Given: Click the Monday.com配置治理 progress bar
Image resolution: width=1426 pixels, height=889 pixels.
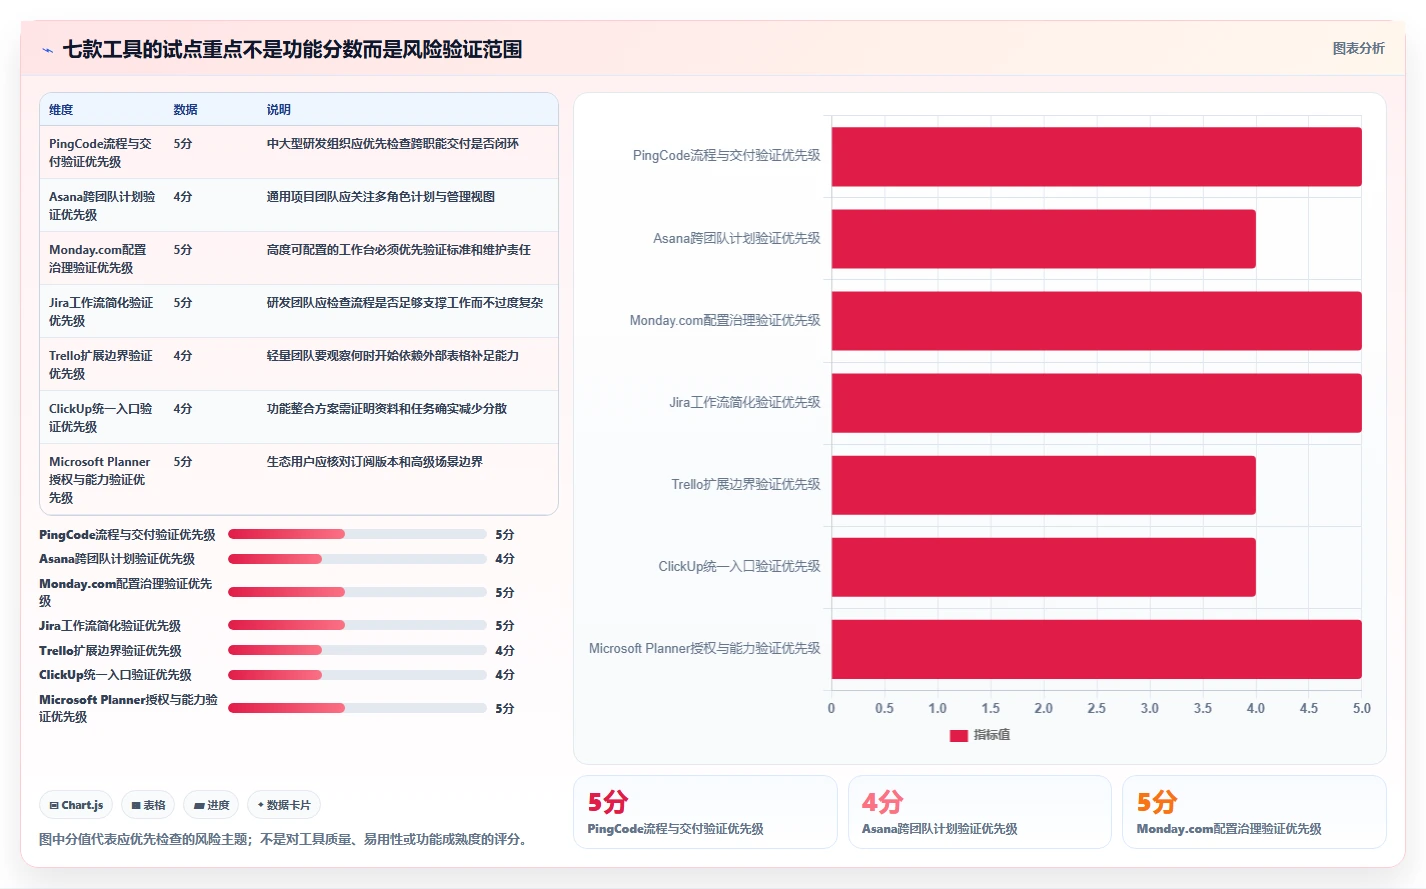Looking at the screenshot, I should [x=357, y=592].
